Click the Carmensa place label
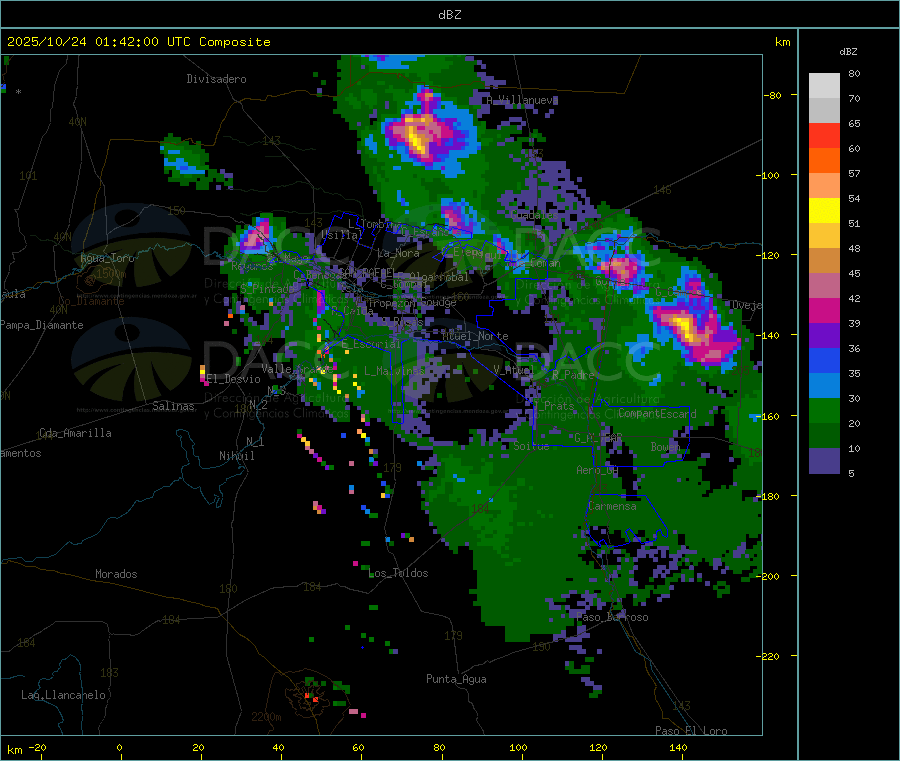Viewport: 900px width, 761px height. click(612, 507)
